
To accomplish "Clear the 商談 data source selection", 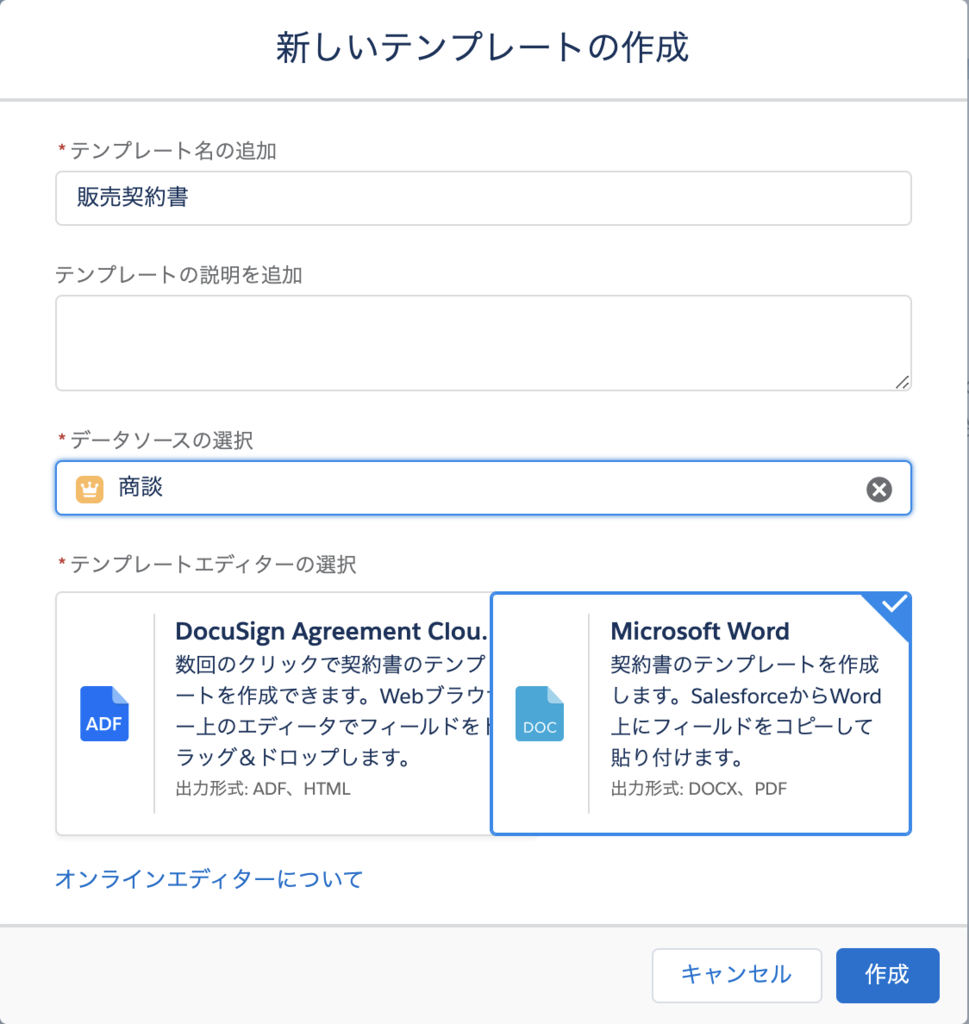I will [x=879, y=489].
